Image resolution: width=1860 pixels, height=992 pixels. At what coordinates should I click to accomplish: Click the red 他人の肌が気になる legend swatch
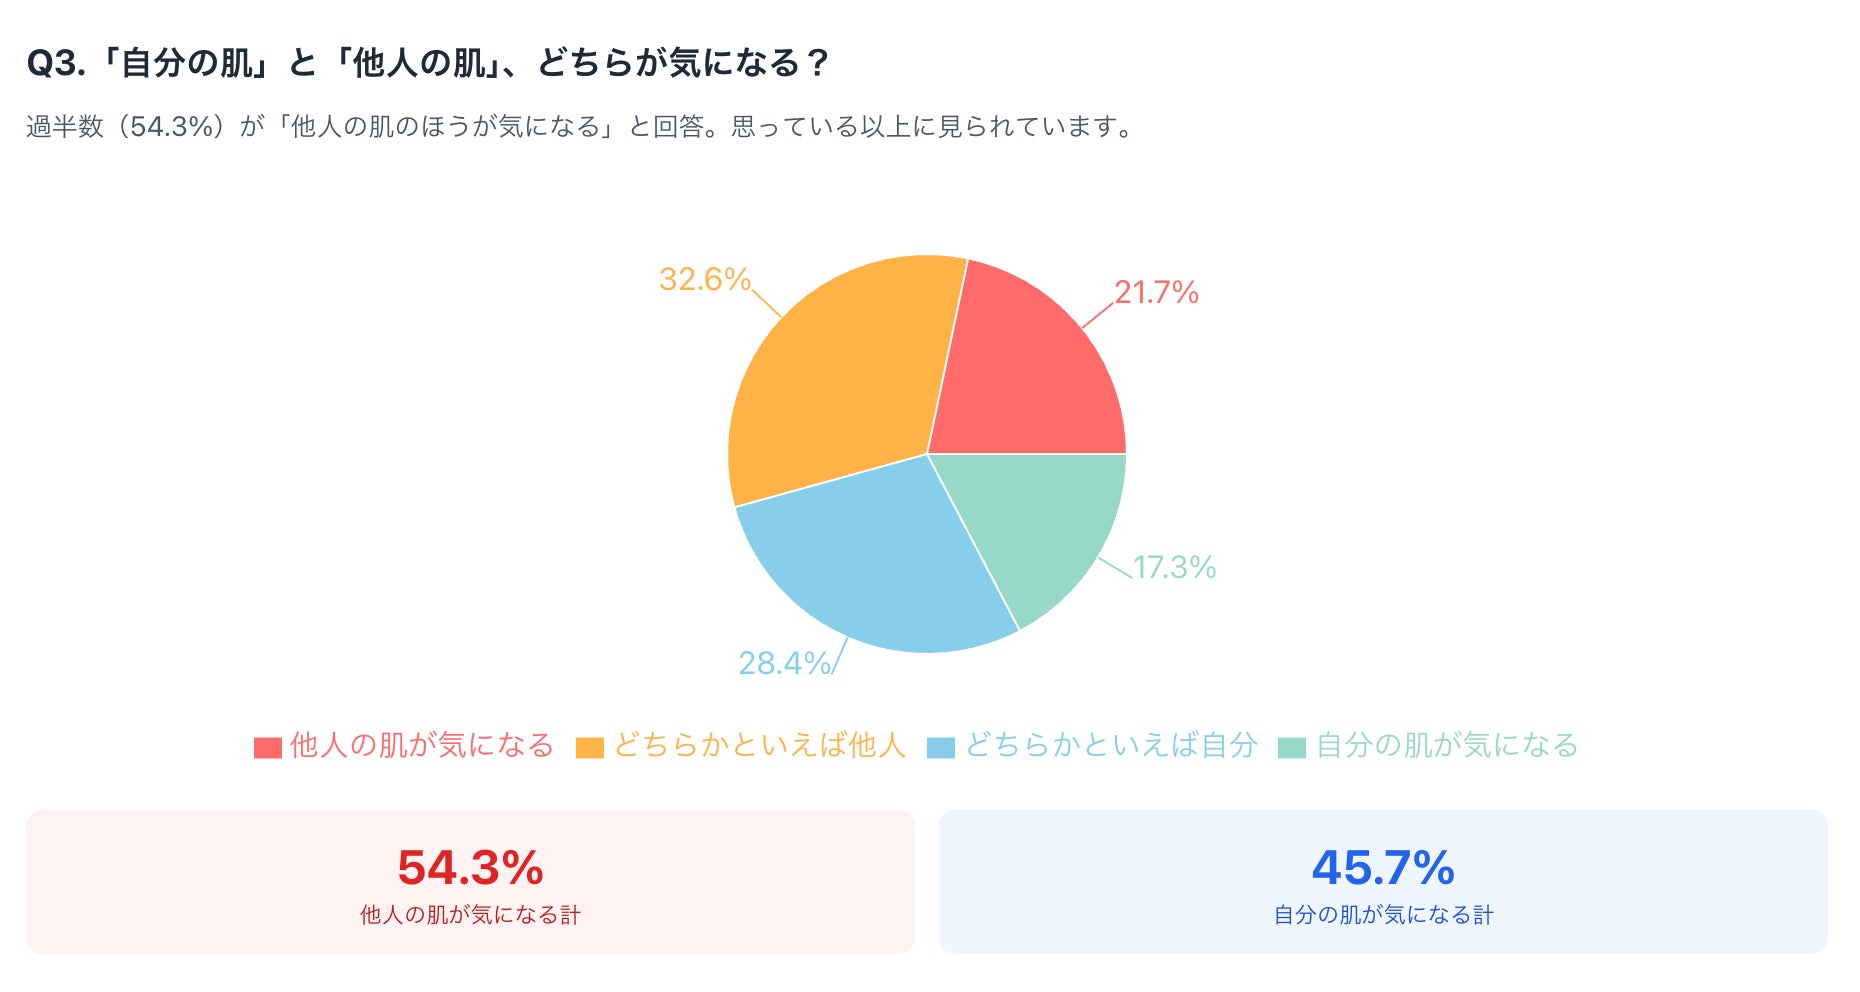[x=267, y=747]
